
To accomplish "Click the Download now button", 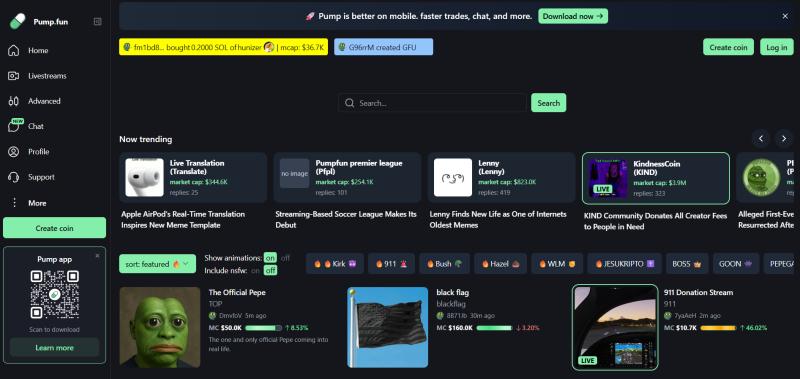I will pos(573,16).
